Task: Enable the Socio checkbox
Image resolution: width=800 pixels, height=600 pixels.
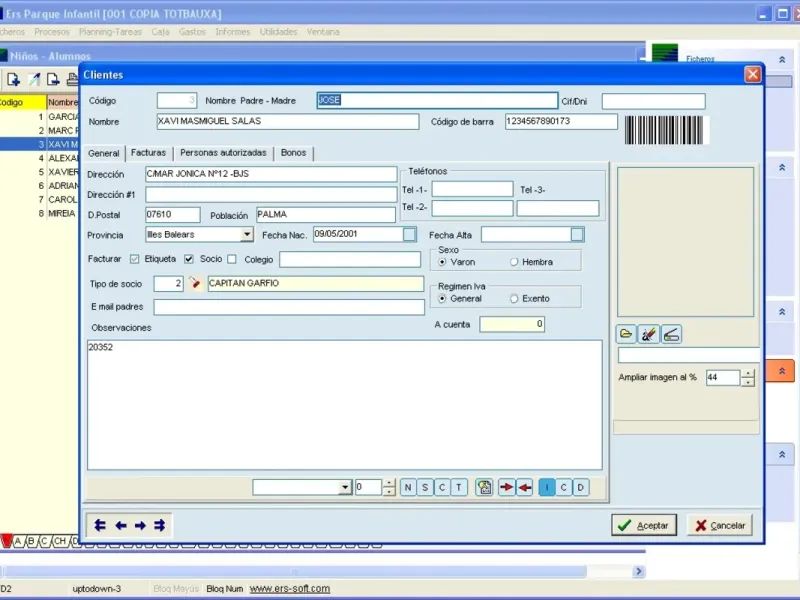Action: pos(232,259)
